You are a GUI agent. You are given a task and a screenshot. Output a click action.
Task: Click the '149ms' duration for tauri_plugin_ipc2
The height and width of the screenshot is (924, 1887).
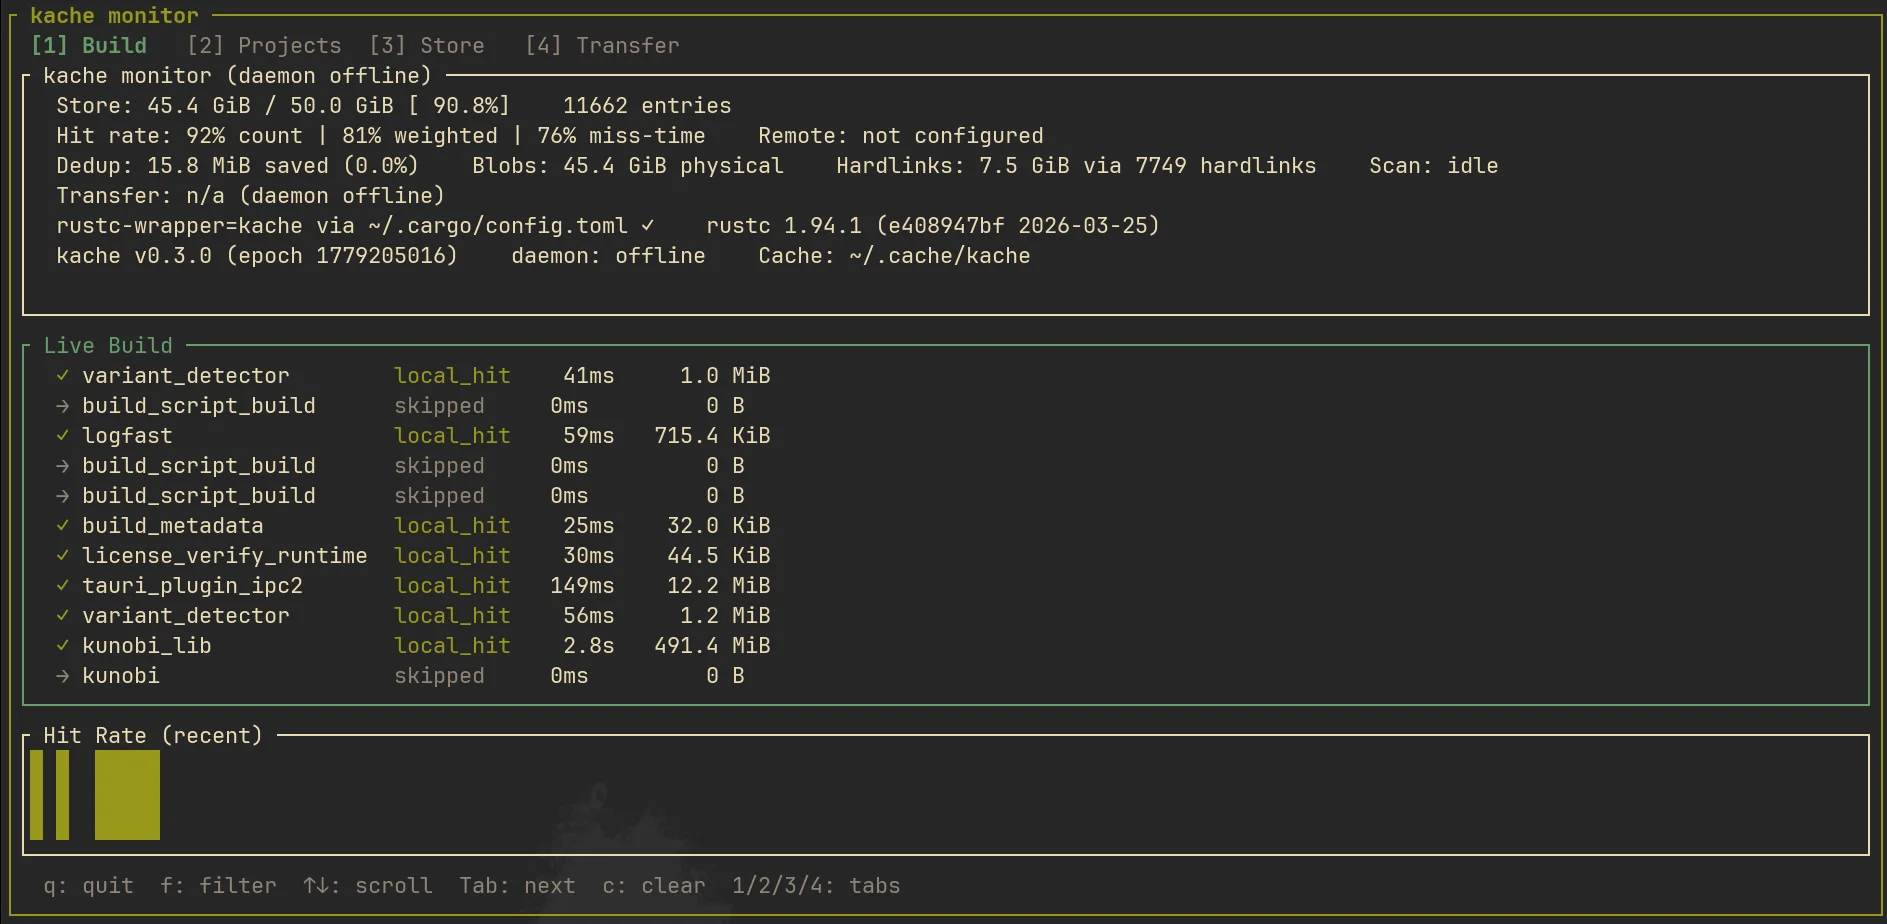pyautogui.click(x=582, y=586)
